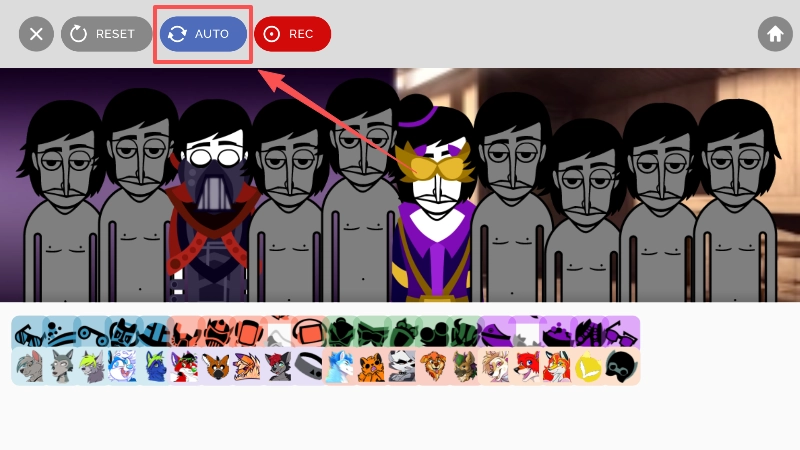Screen dimensions: 800x450
Task: Click the X close button at top left
Action: [36, 34]
